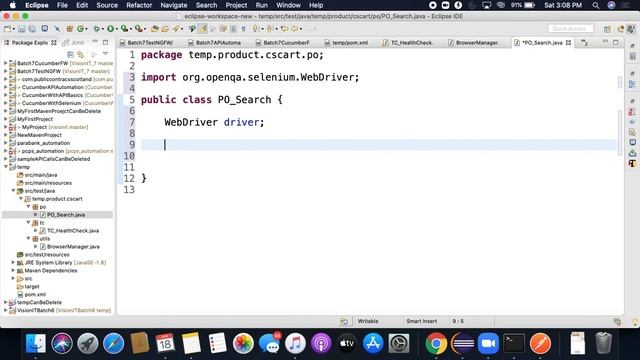
Task: Minimize the Package Explorer view
Action: coord(95,42)
